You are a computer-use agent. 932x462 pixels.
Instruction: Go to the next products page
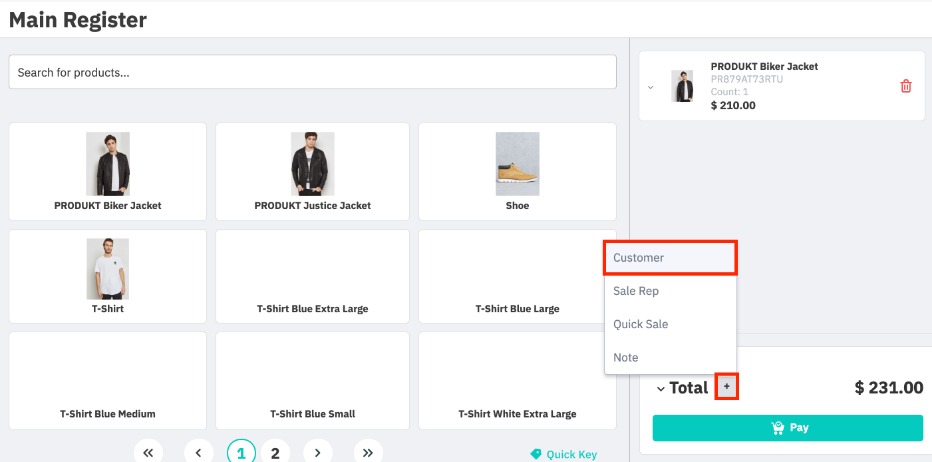[317, 452]
